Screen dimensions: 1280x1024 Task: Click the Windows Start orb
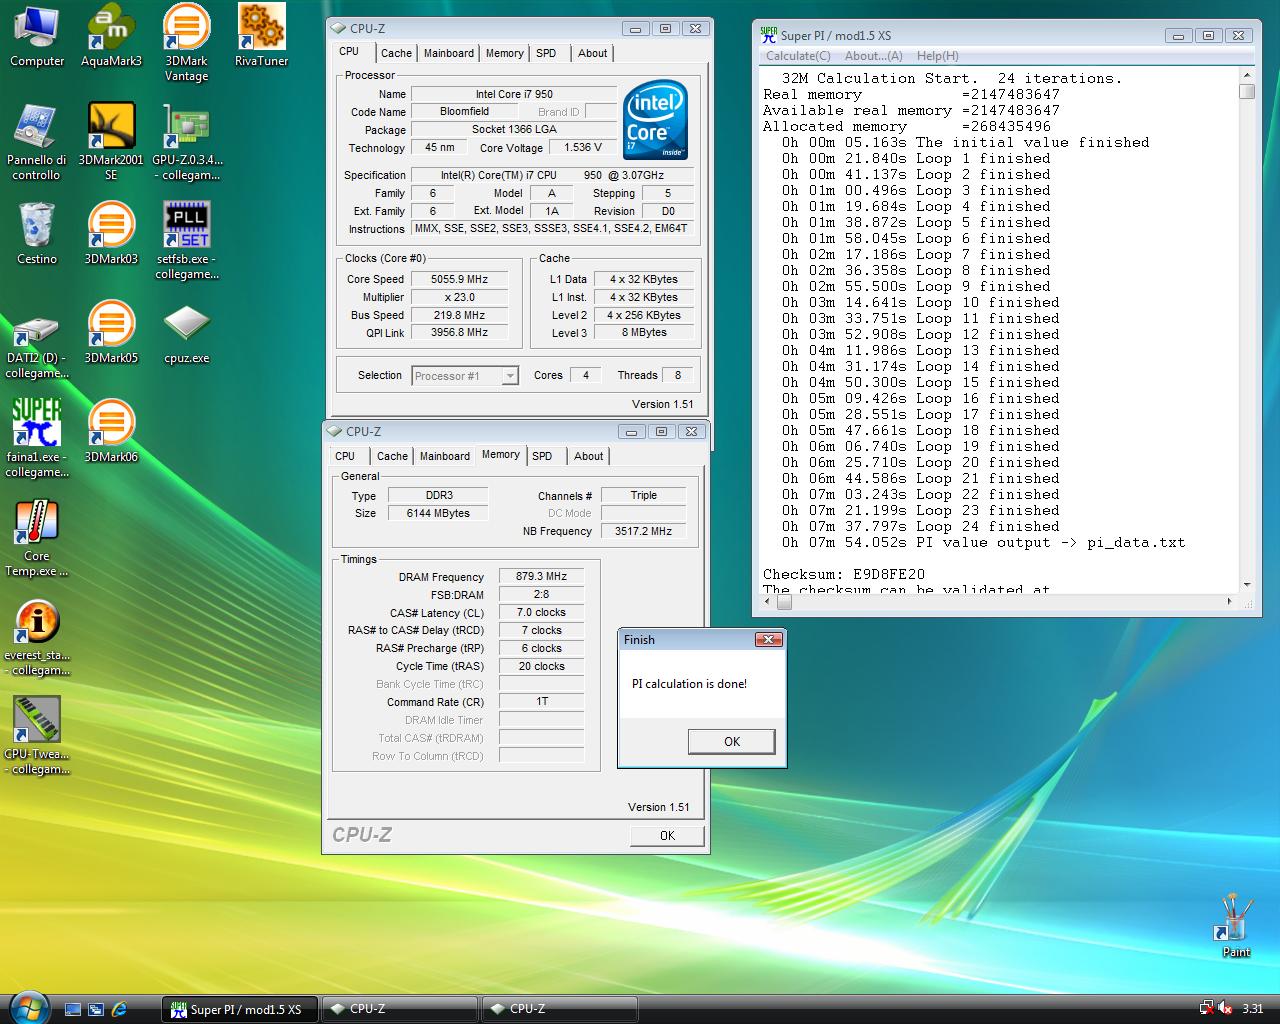[x=28, y=1008]
